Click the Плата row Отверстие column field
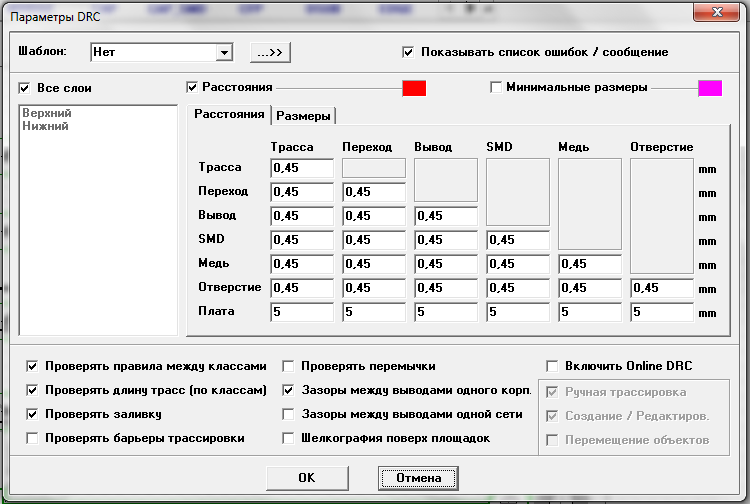750x504 pixels. pyautogui.click(x=661, y=312)
